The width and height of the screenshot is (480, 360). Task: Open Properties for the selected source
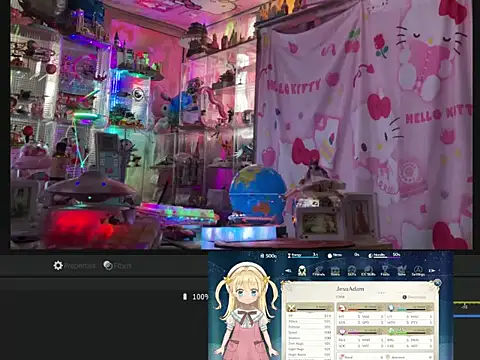(x=74, y=266)
